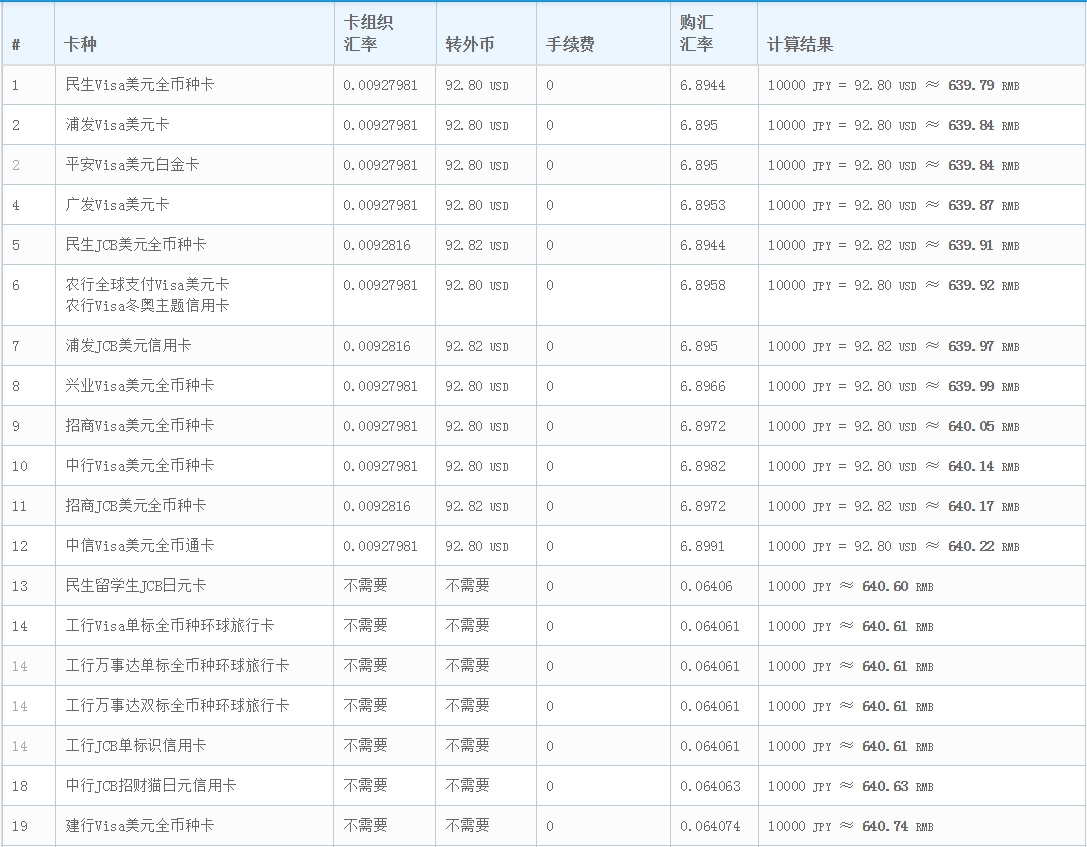Click 不需要 under 转外币 in row 18
Screen dimensions: 1087x847
click(467, 786)
